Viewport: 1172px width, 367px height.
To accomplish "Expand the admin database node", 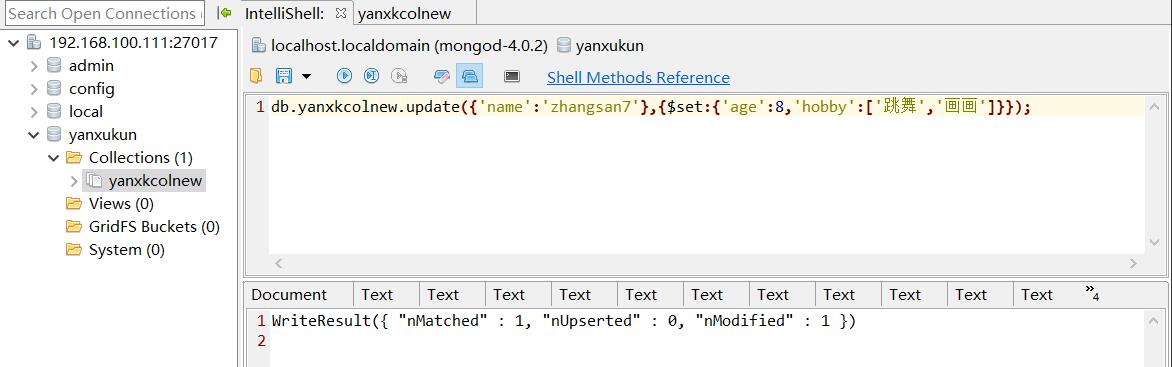I will point(34,66).
